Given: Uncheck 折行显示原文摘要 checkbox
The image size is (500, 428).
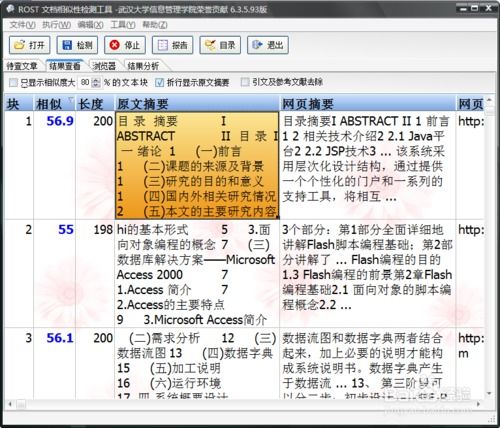Looking at the screenshot, I should tap(160, 82).
